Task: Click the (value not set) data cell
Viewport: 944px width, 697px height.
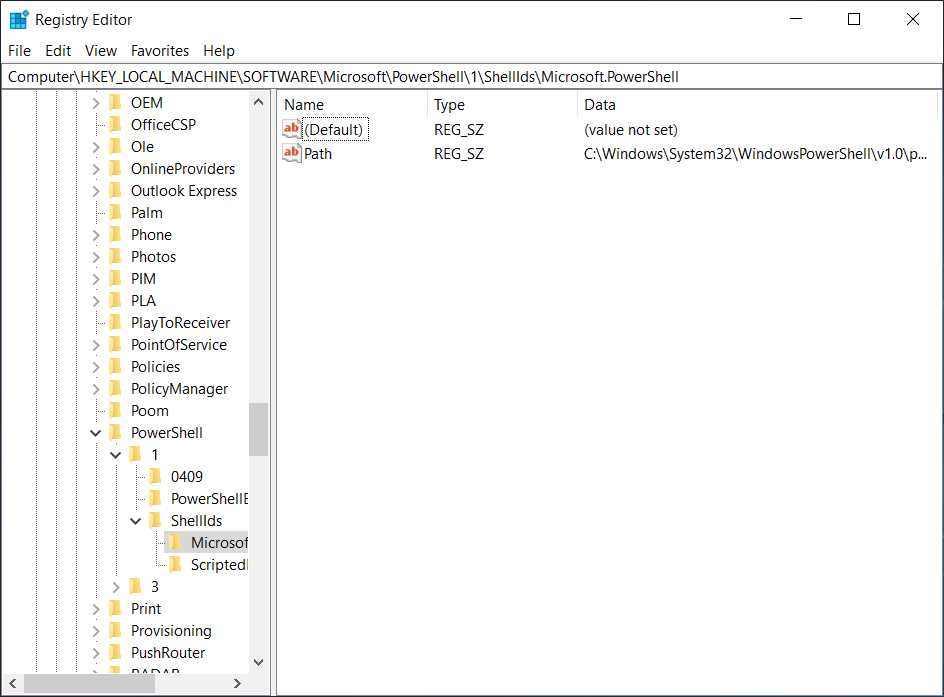Action: pyautogui.click(x=630, y=129)
